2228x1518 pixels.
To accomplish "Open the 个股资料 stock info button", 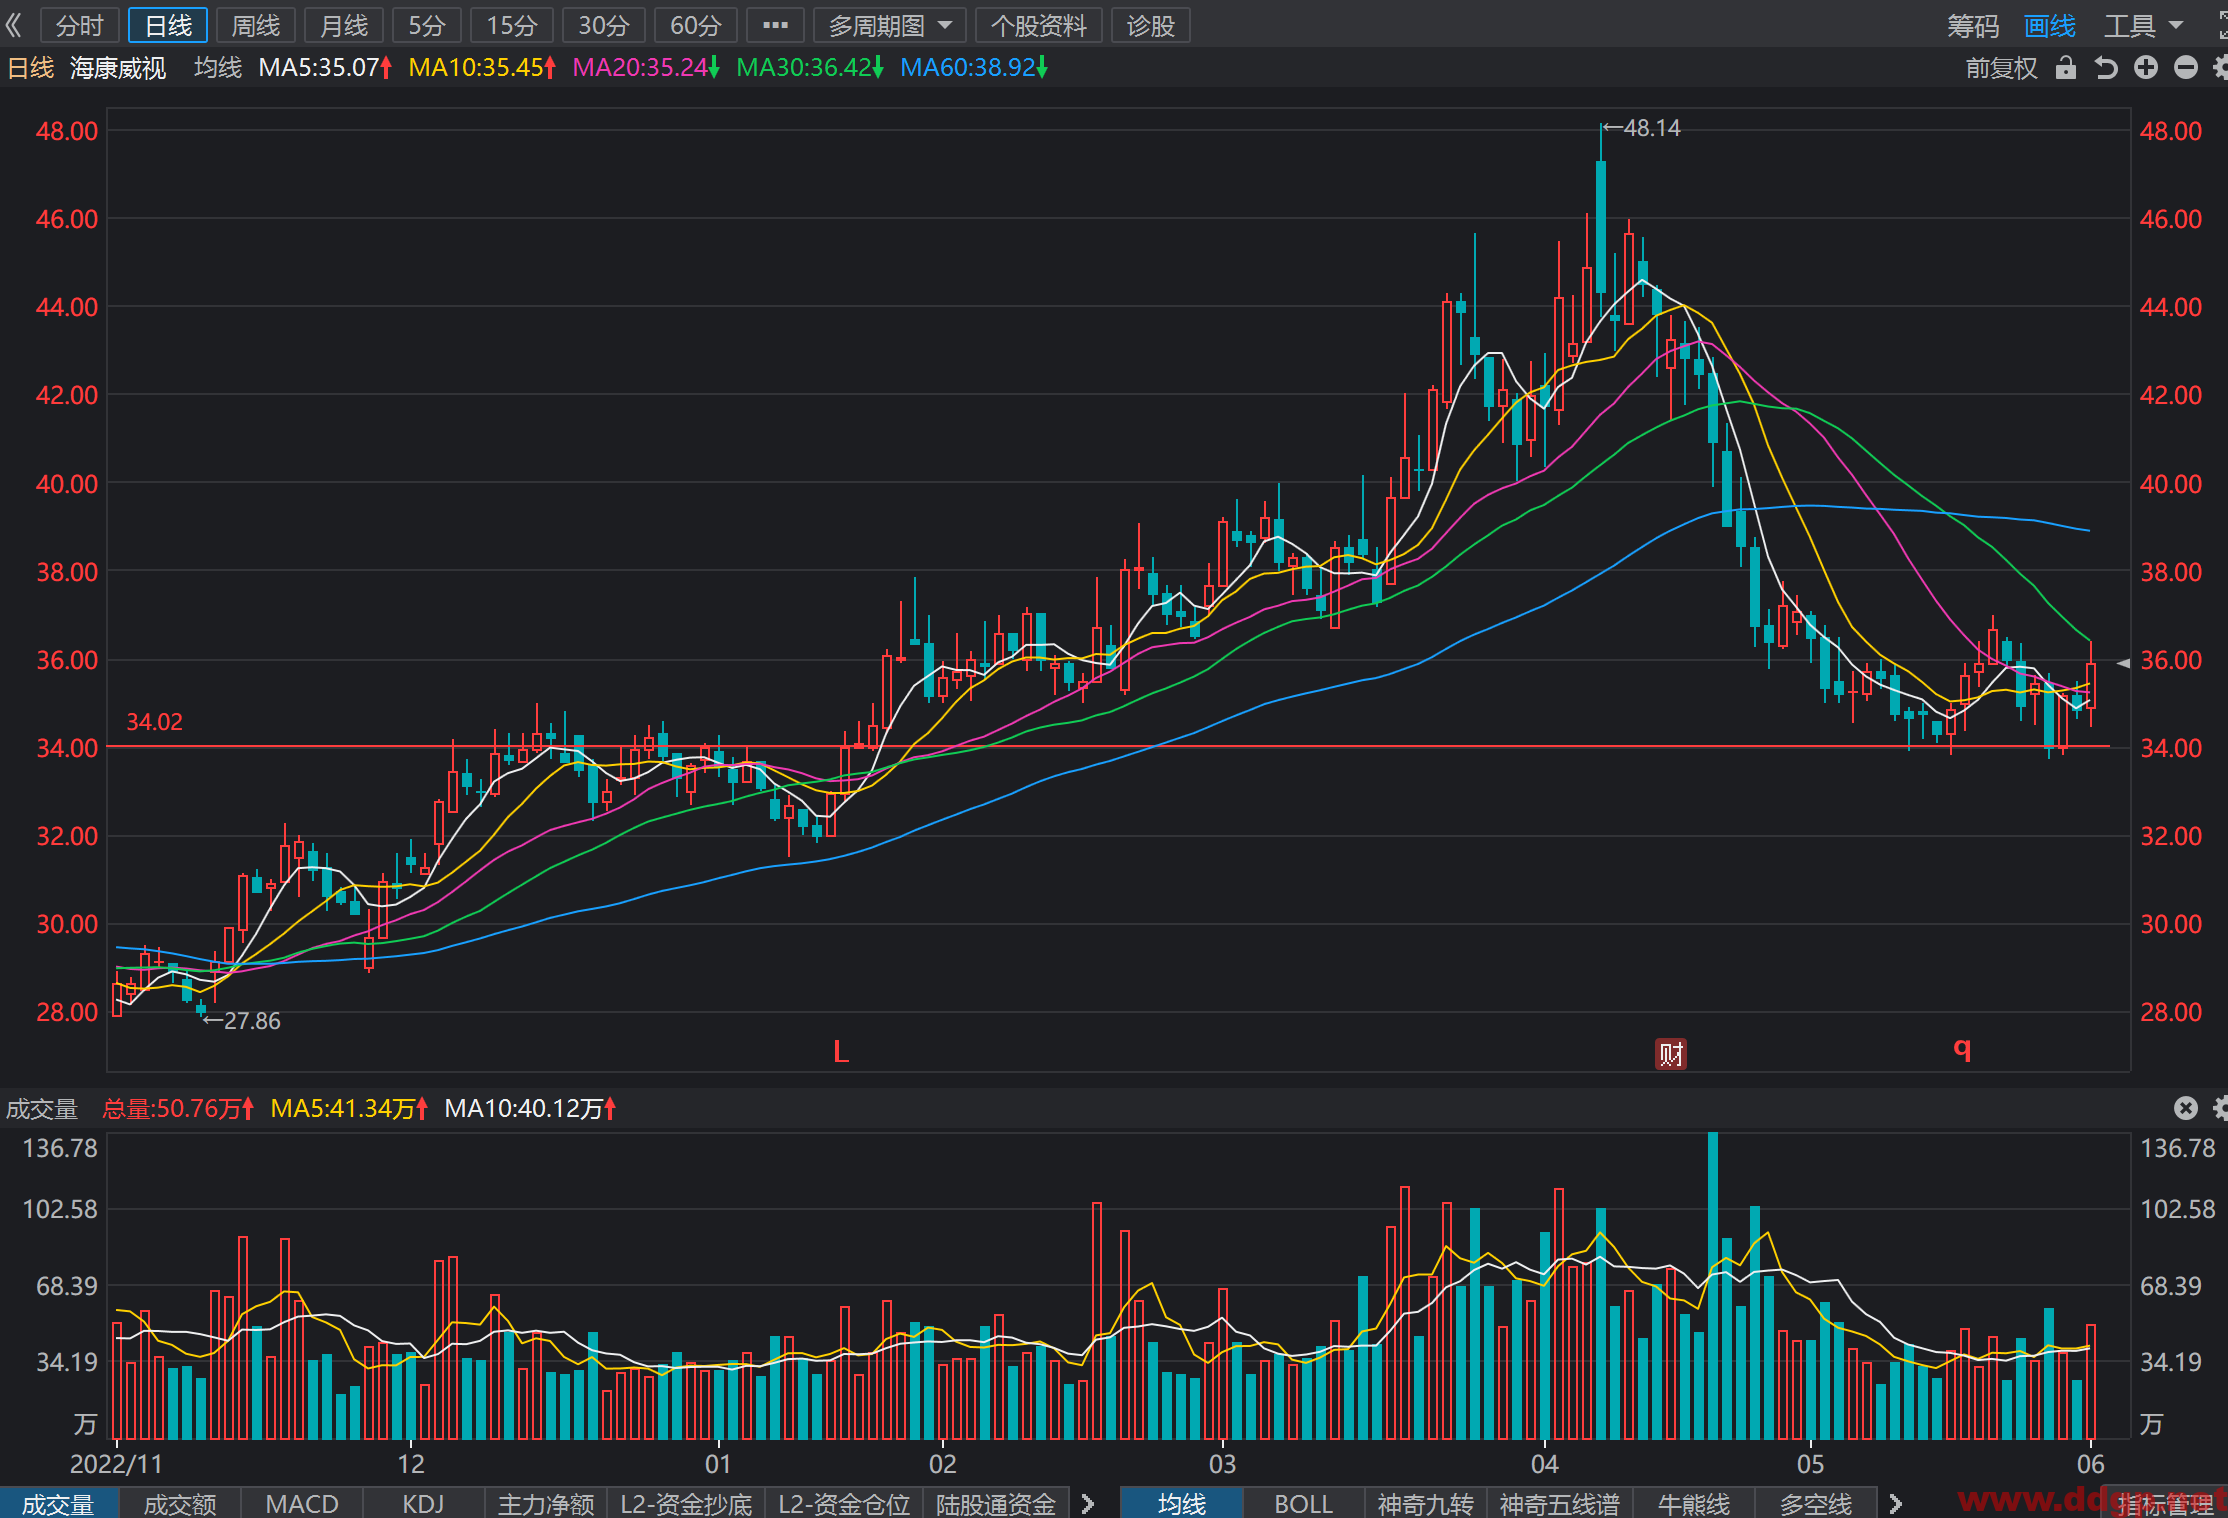I will coord(1039,25).
